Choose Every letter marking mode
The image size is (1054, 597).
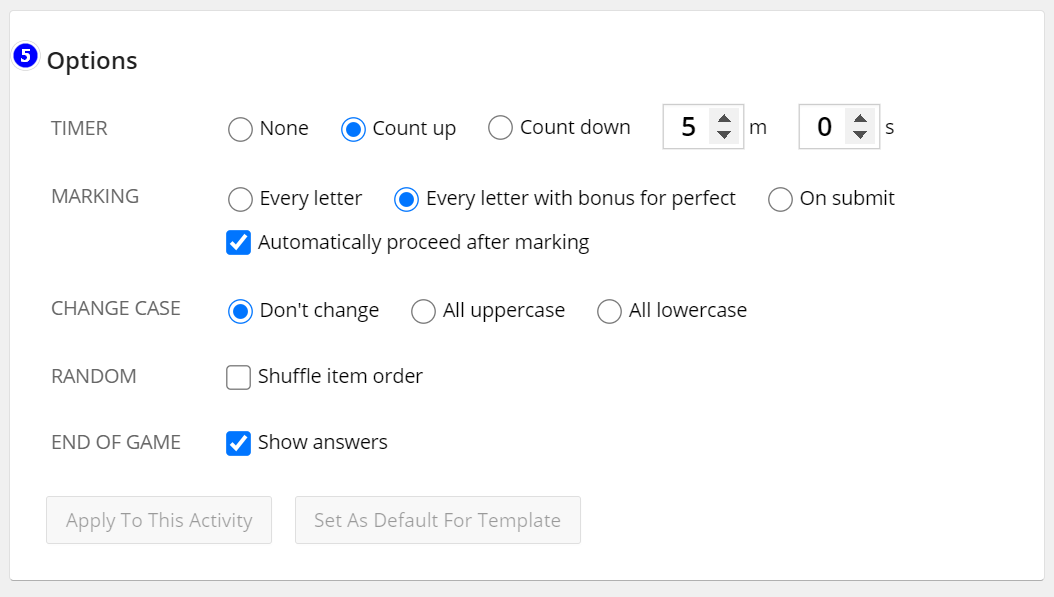point(240,199)
